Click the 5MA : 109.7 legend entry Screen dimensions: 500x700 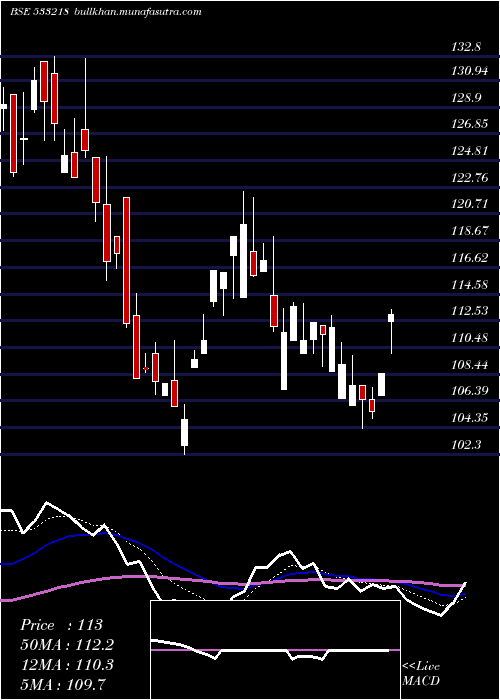(x=63, y=684)
